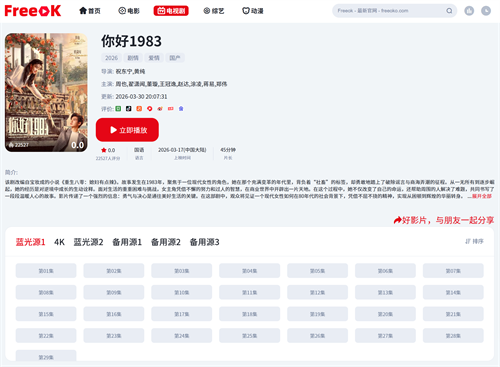
Task: Play episode 第02集
Action: (x=114, y=271)
